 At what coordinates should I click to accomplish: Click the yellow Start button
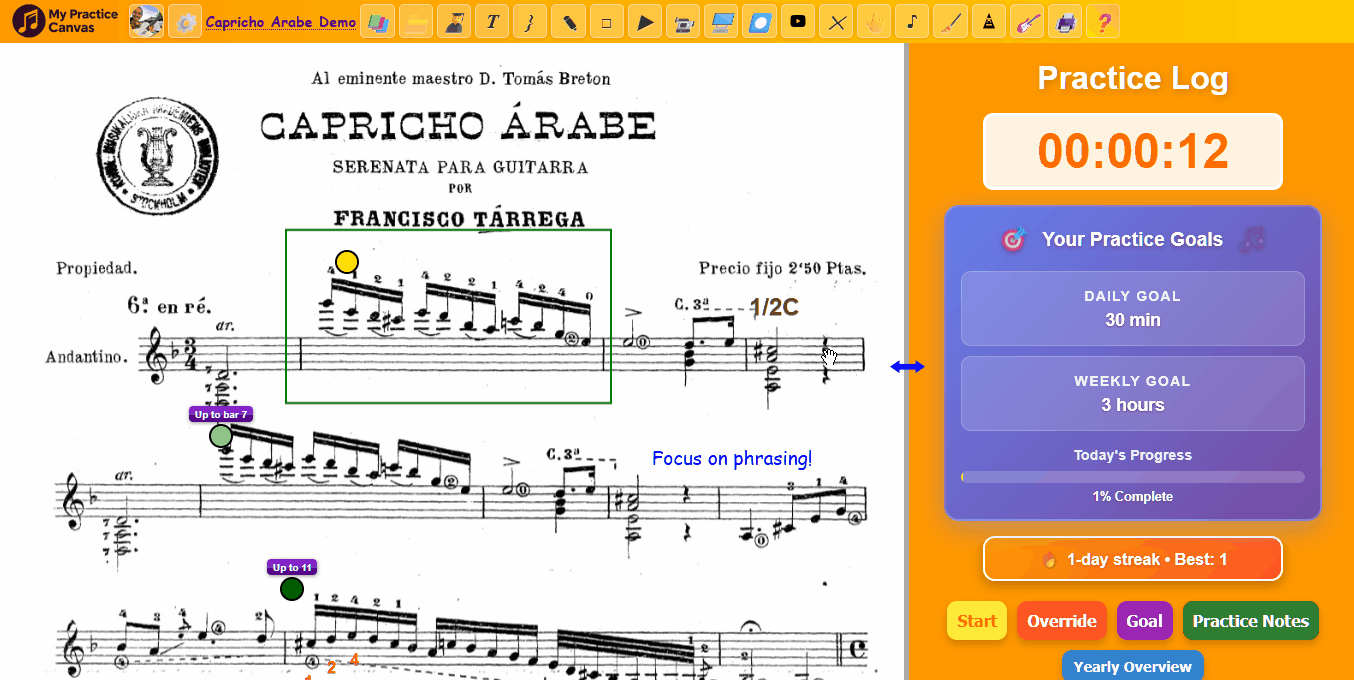(977, 621)
